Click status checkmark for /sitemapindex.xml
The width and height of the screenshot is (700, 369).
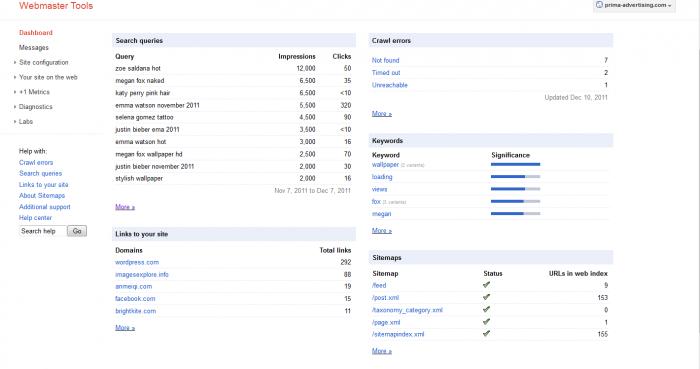pos(487,333)
